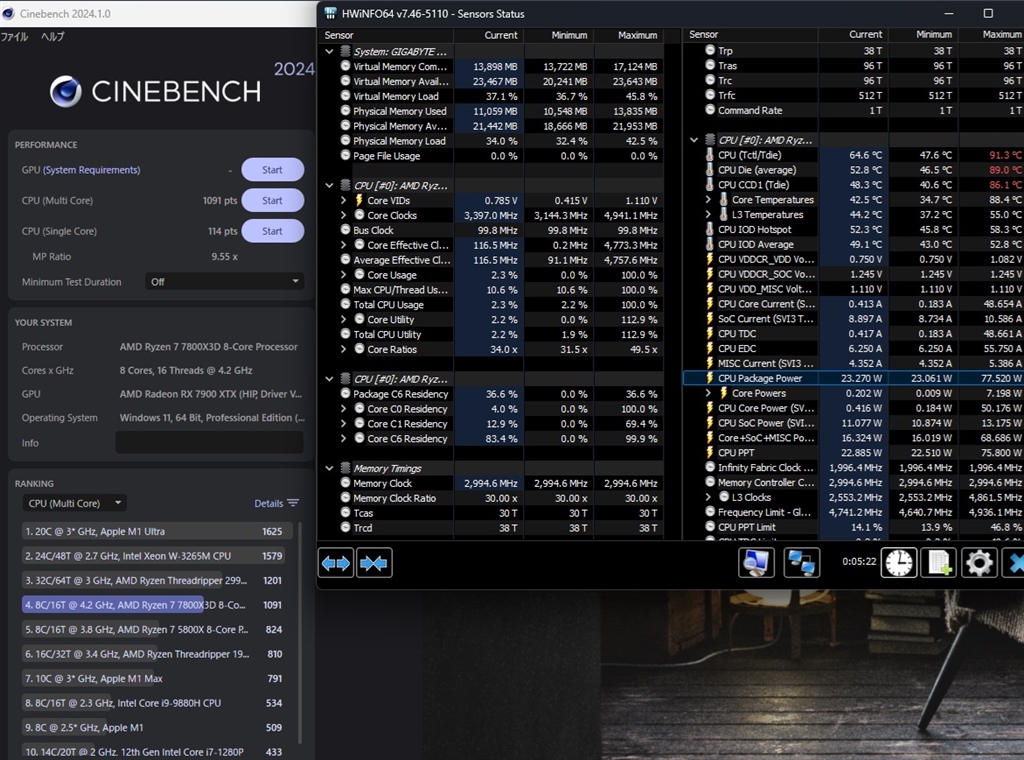The height and width of the screenshot is (760, 1024).
Task: Click the Memory Timings chip icon
Action: tap(345, 468)
